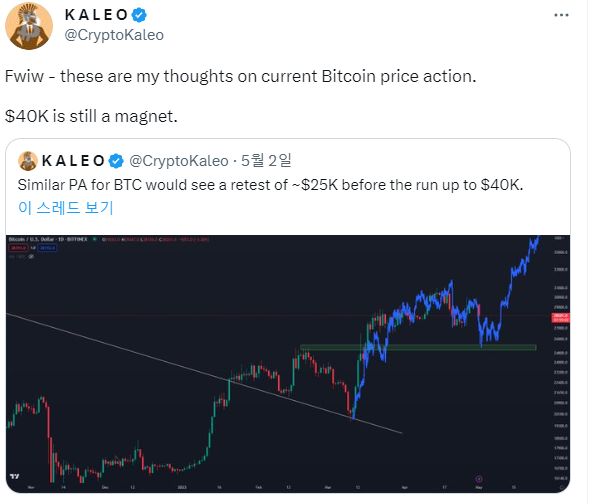This screenshot has height=504, width=606.
Task: Click the '$40K is still a magnet' text
Action: (90, 116)
